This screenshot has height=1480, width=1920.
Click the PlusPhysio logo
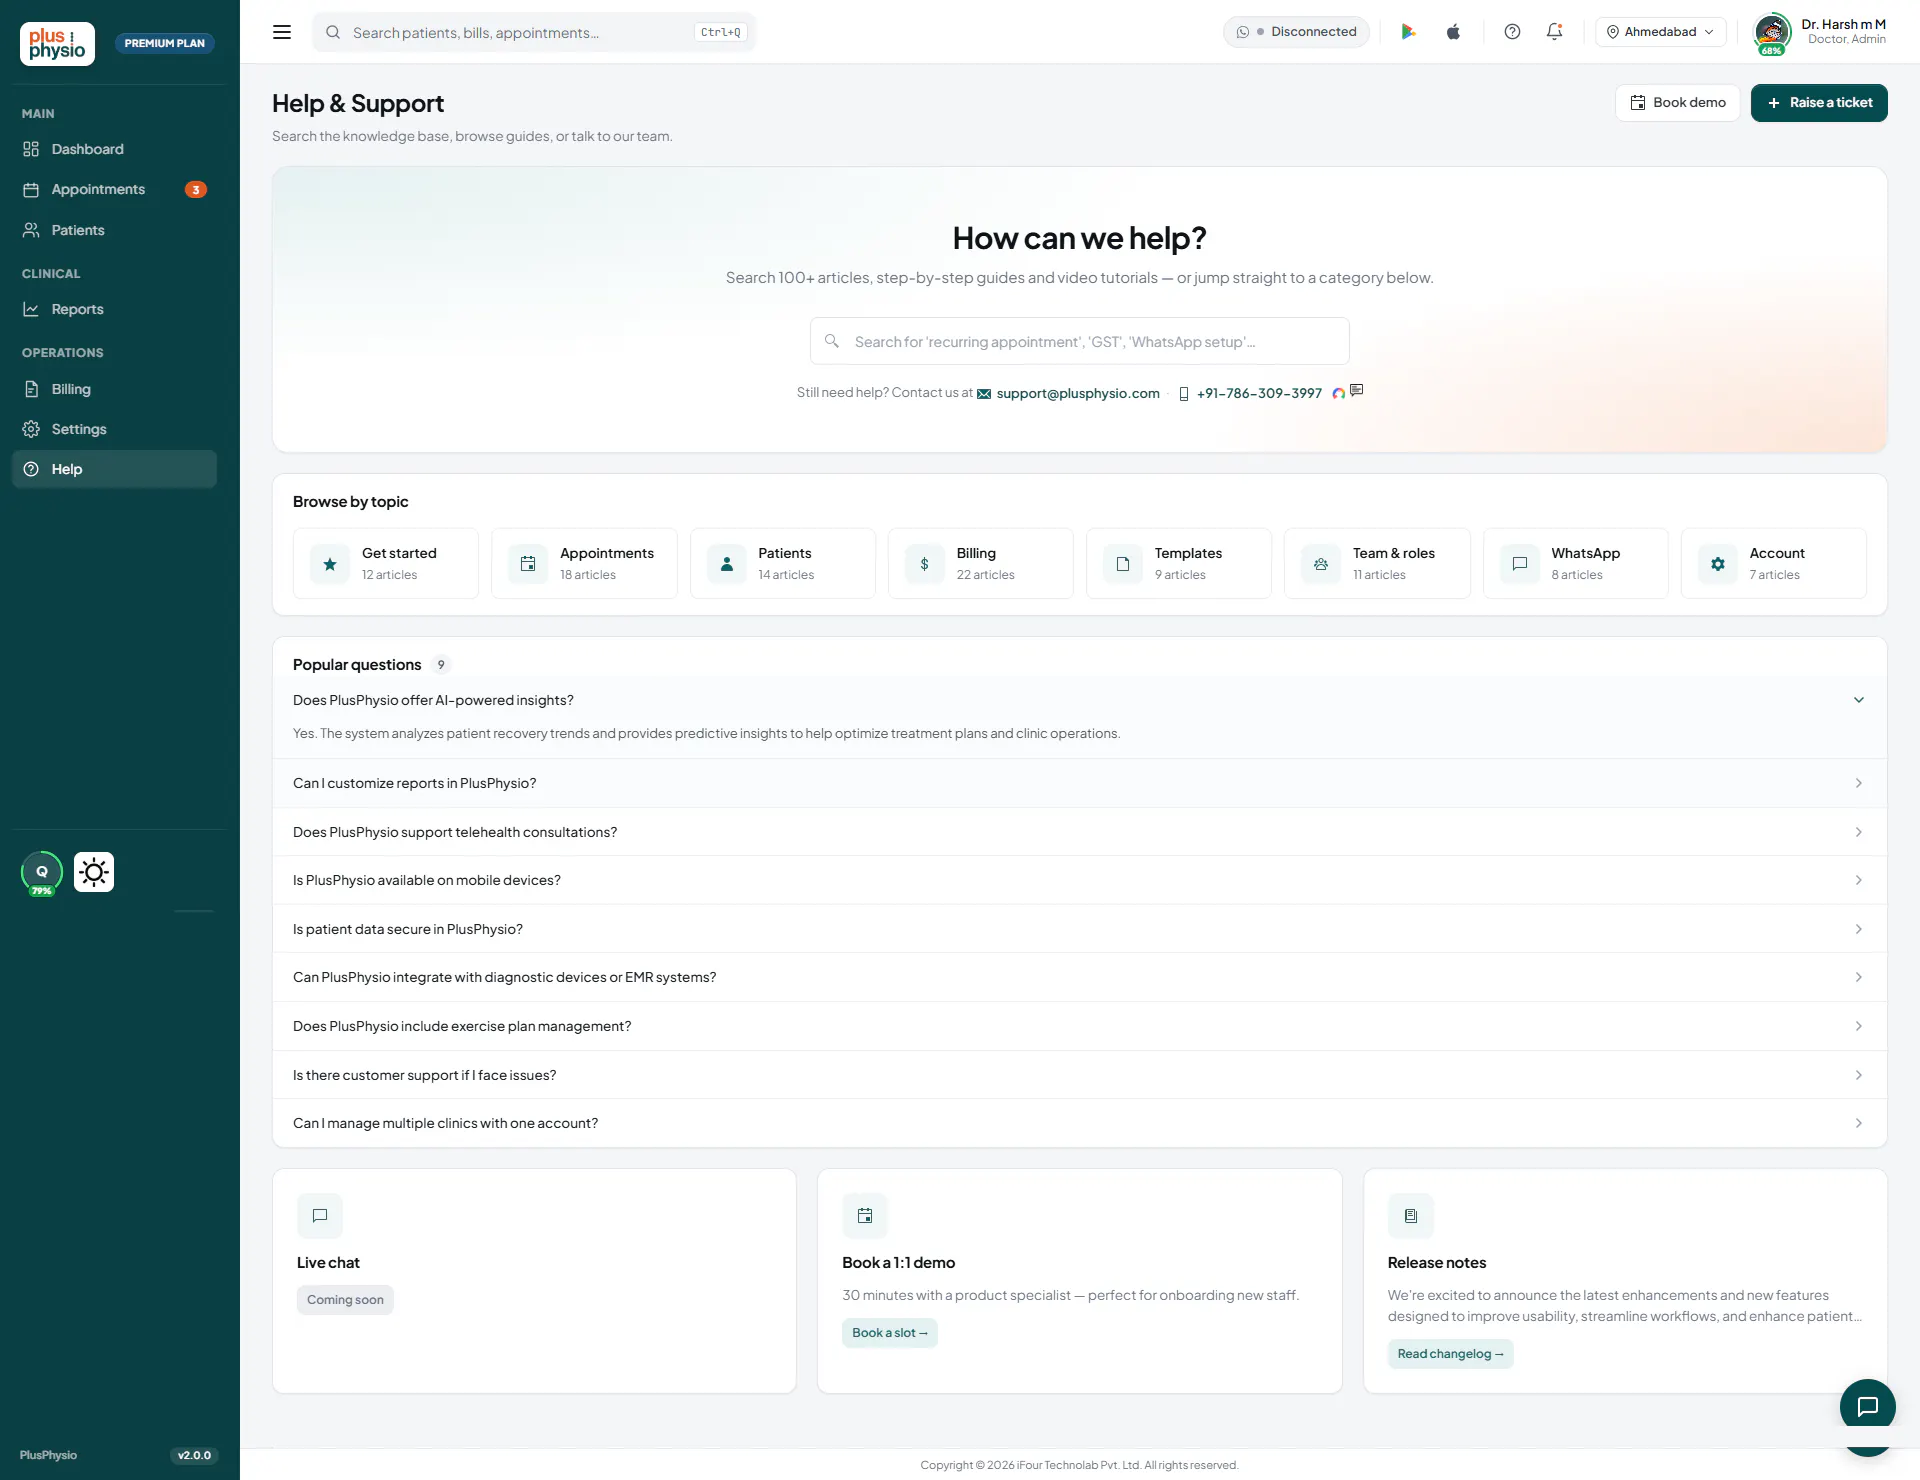click(57, 44)
